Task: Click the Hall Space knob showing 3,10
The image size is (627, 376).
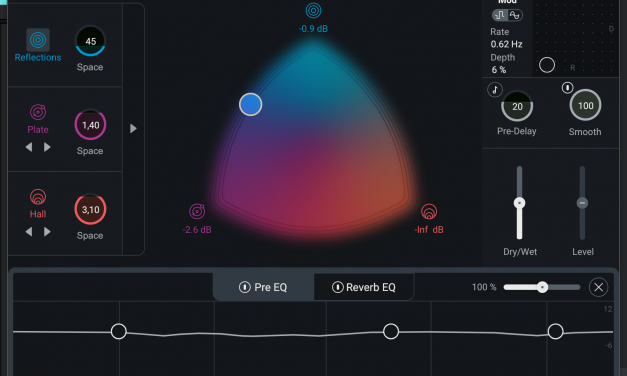Action: [x=90, y=210]
